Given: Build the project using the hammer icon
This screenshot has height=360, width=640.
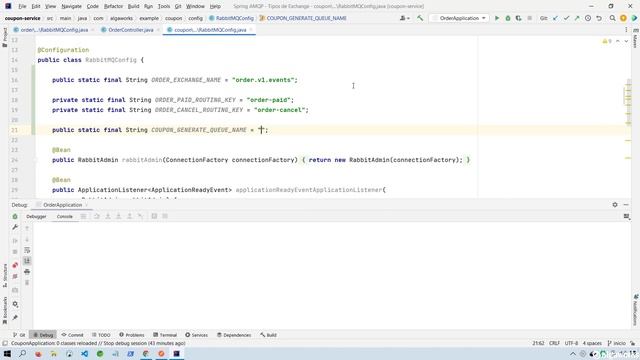Looking at the screenshot, I should (x=420, y=18).
